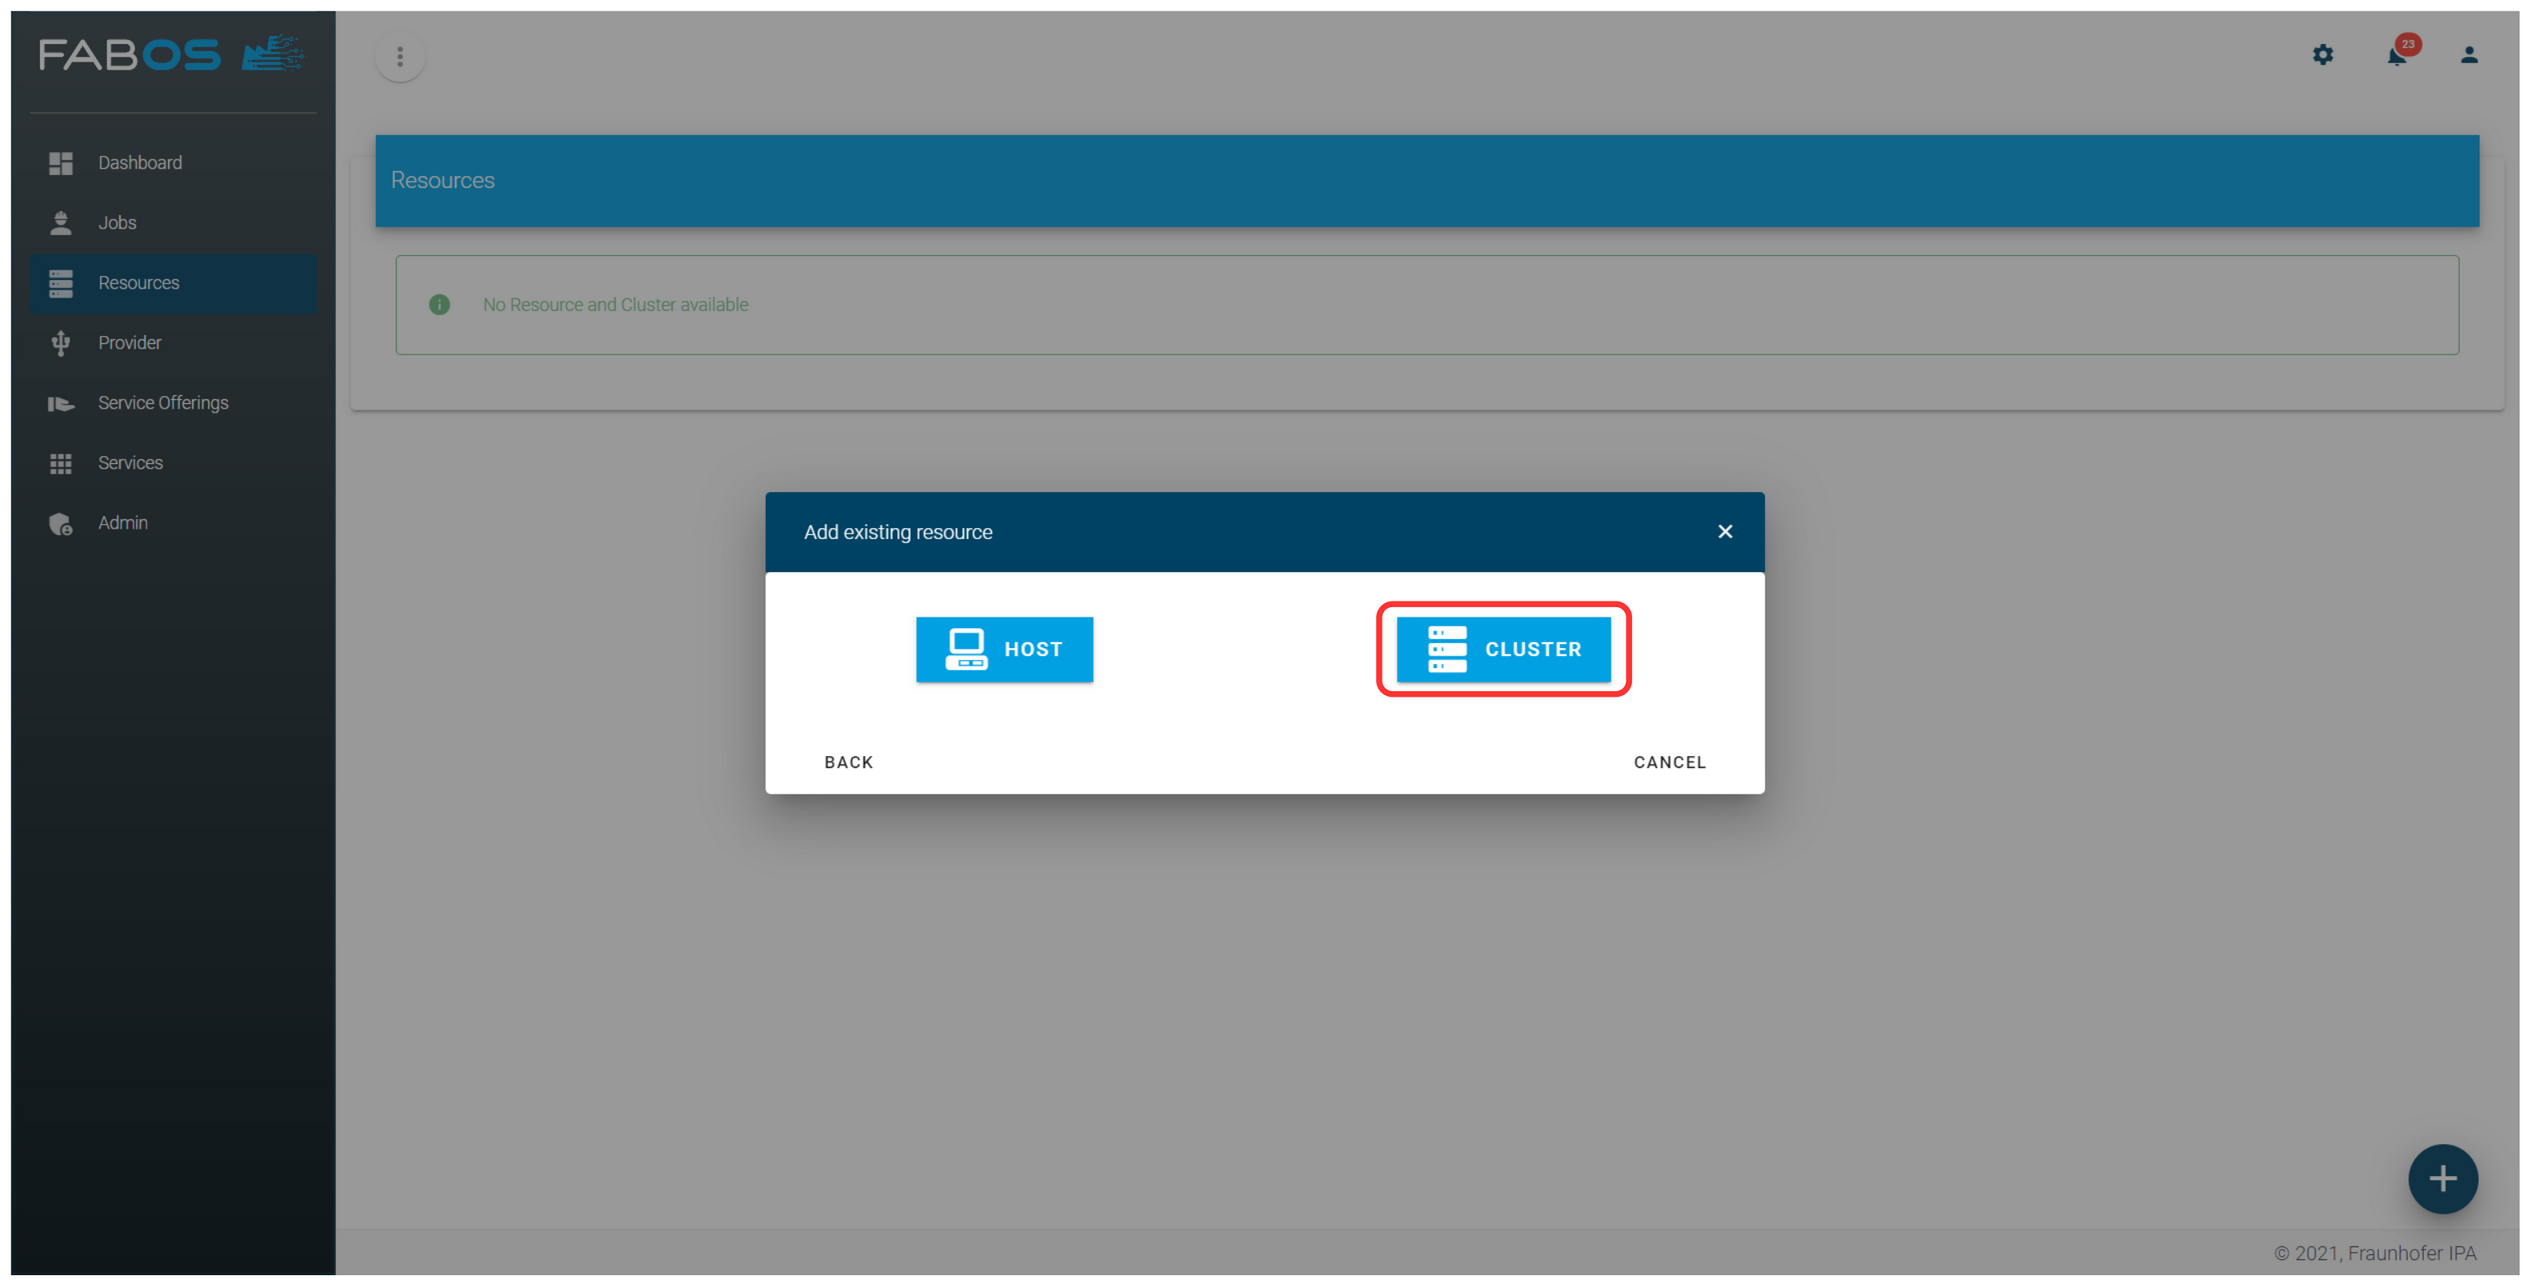Click the HOST button to add resource
This screenshot has width=2534, height=1288.
pyautogui.click(x=1005, y=647)
